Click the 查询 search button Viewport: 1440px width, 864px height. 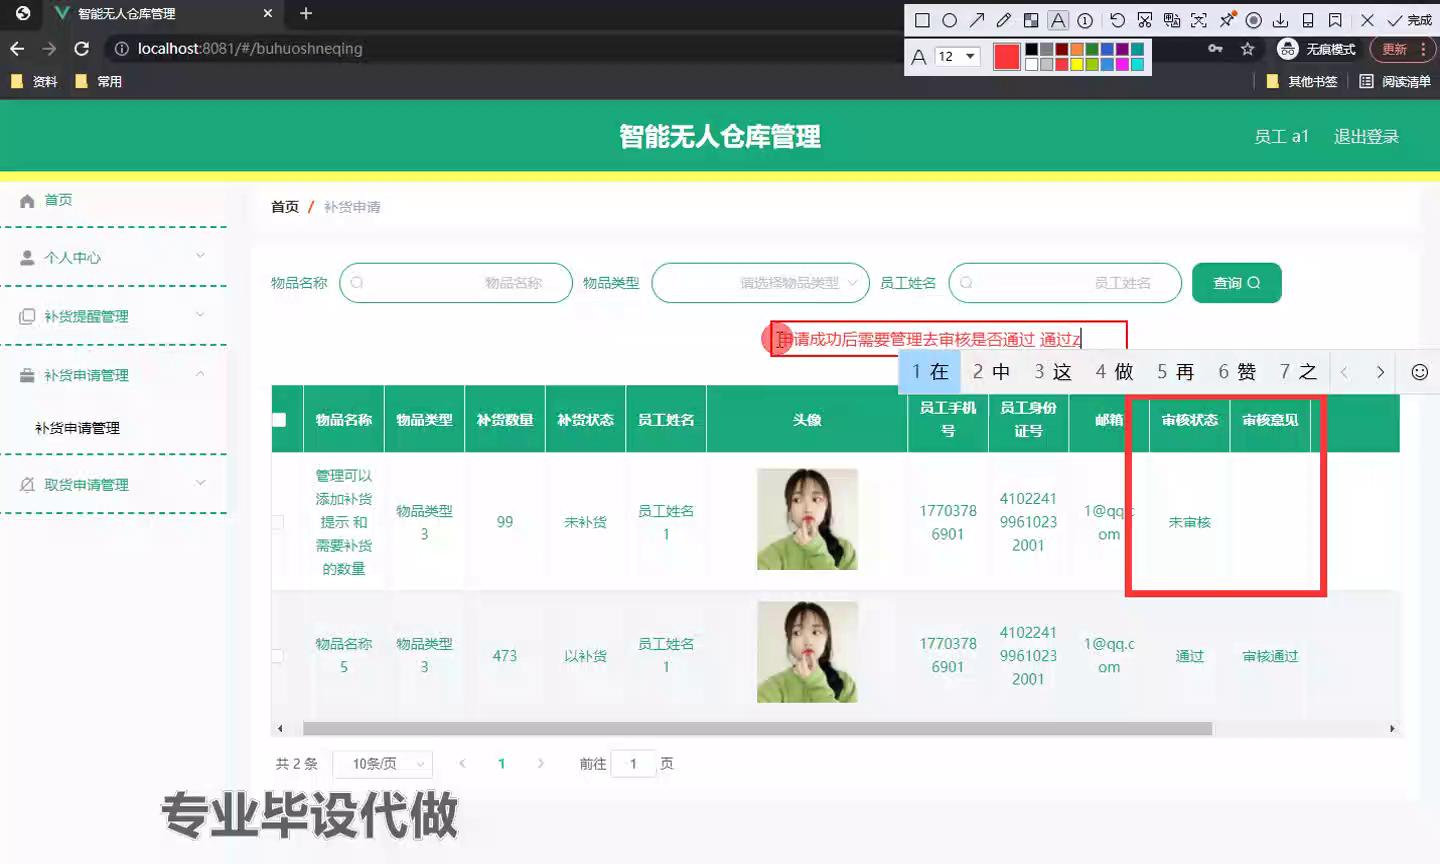tap(1236, 283)
